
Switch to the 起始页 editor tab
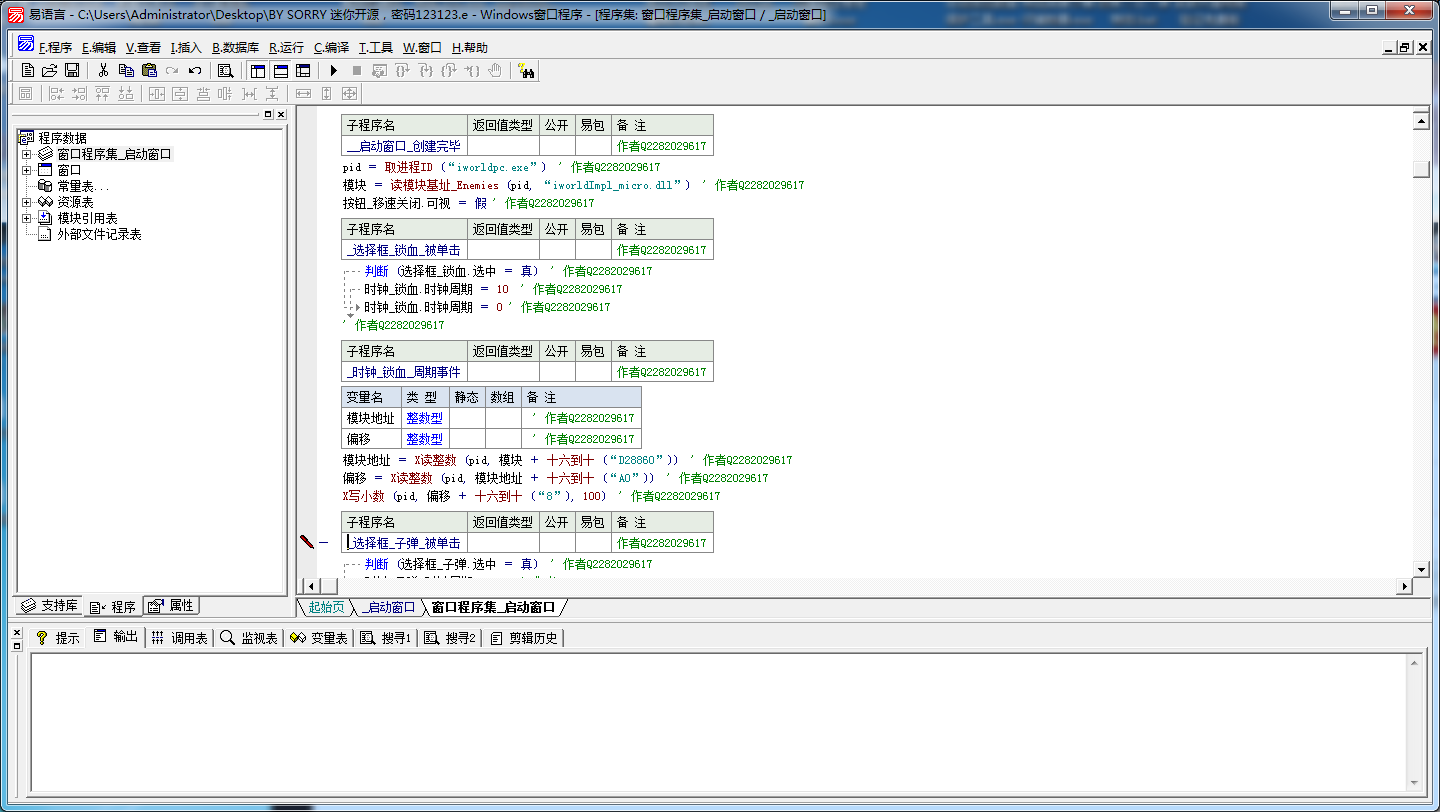pos(326,607)
